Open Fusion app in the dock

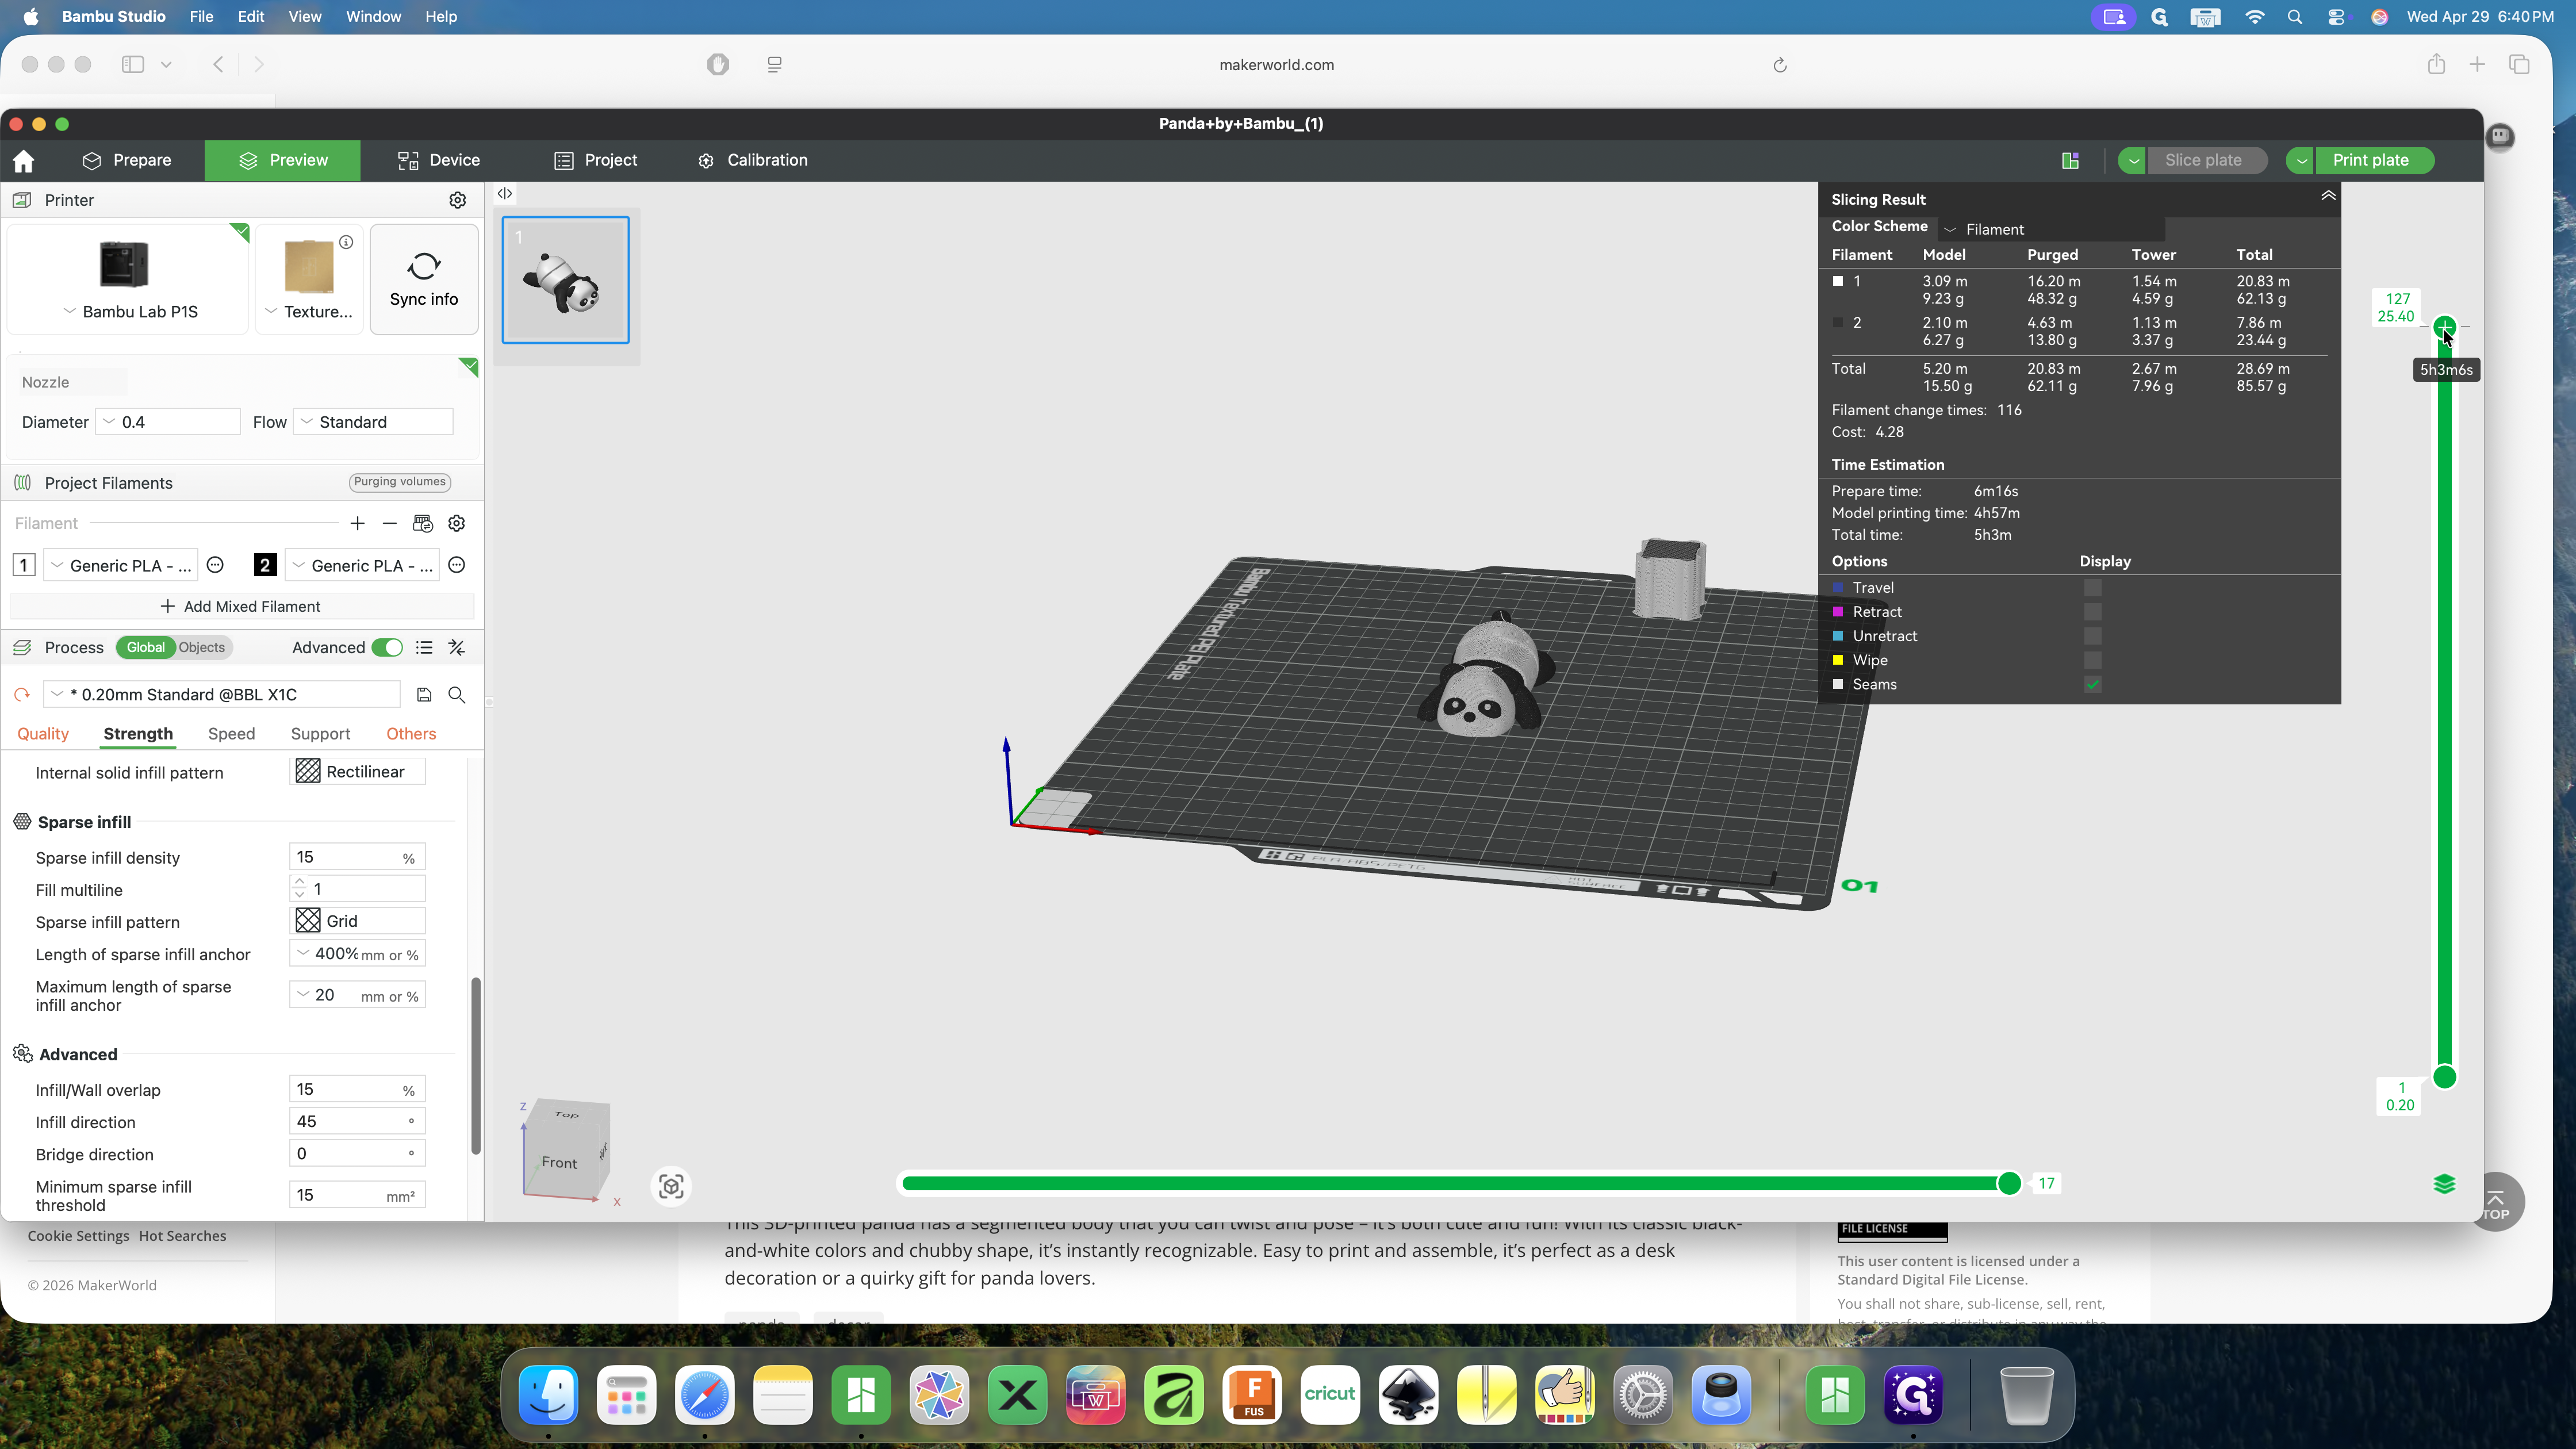point(1252,1395)
